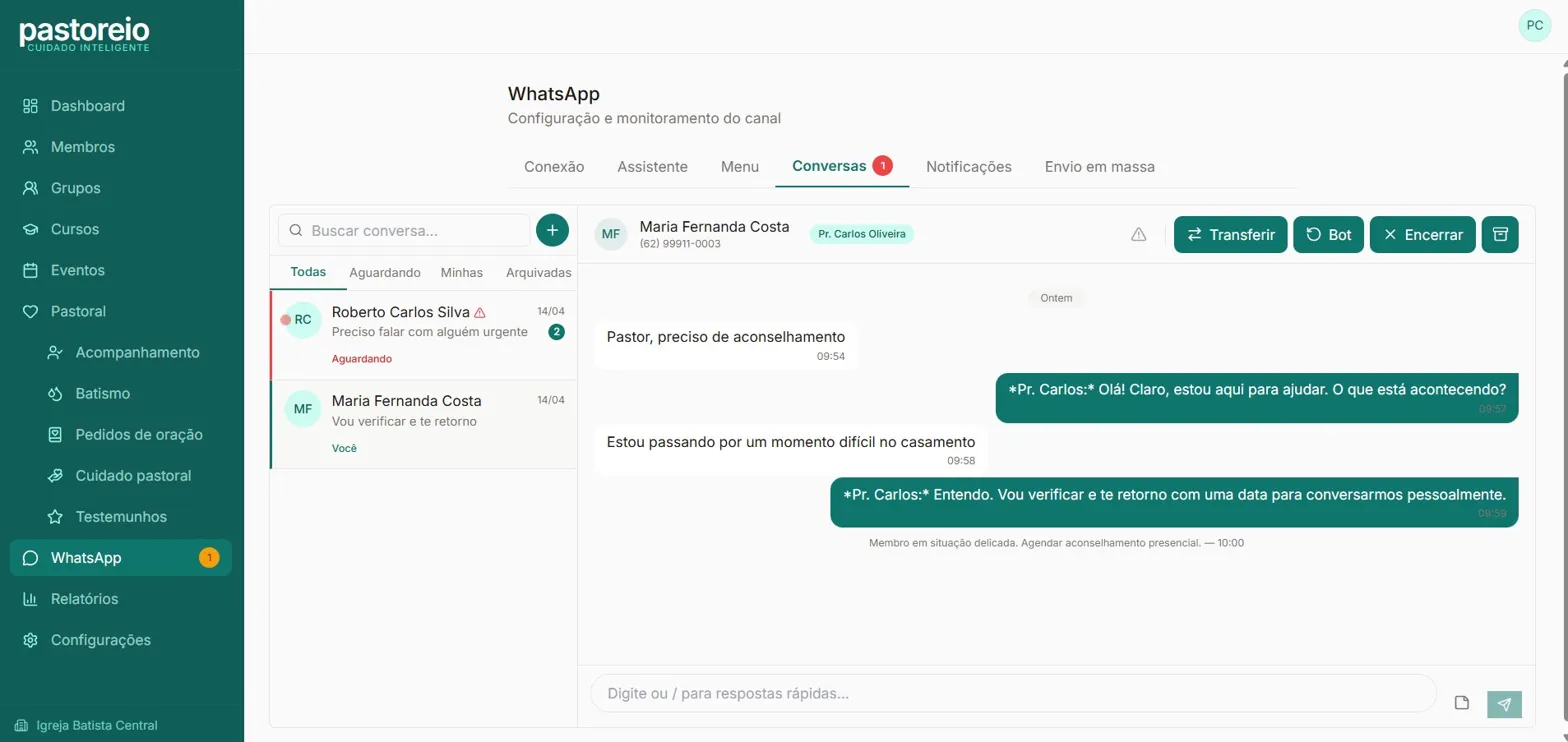This screenshot has height=742, width=1568.
Task: Open Maria Fernanda Costa conversation in list
Action: point(424,424)
